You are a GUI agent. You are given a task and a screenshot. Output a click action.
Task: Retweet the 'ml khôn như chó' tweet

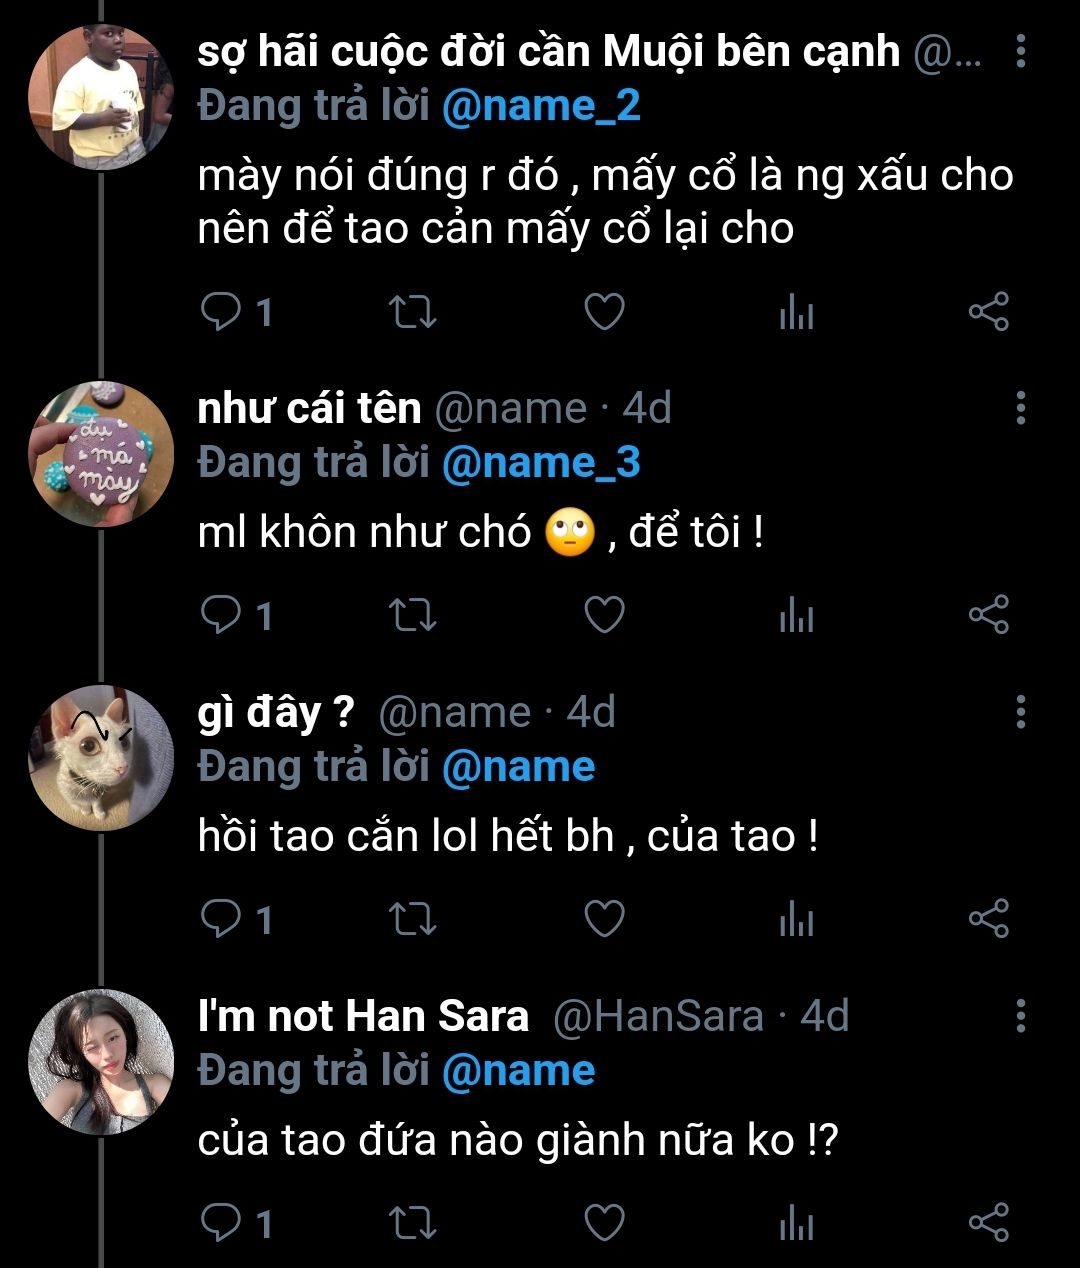(x=411, y=615)
